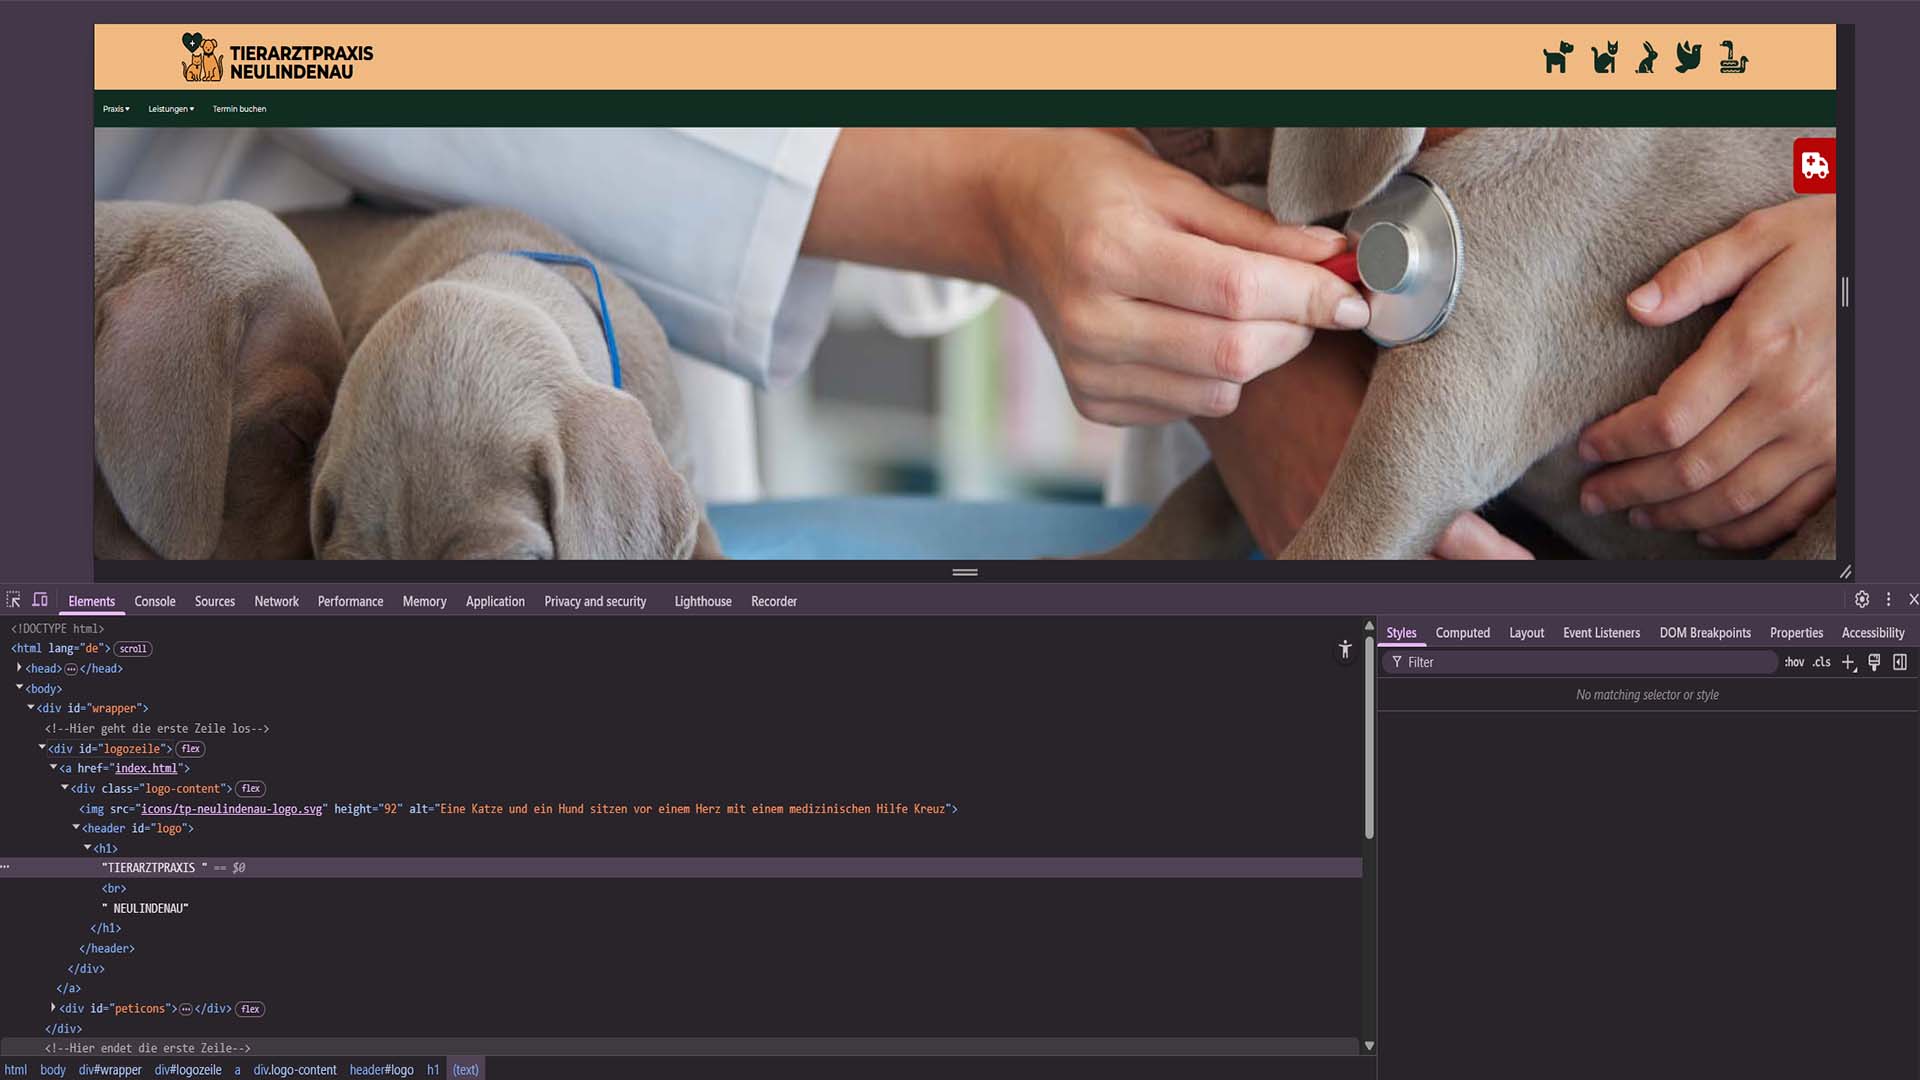Expand the peticons div ellipsis badge
The image size is (1920, 1080).
(185, 1009)
